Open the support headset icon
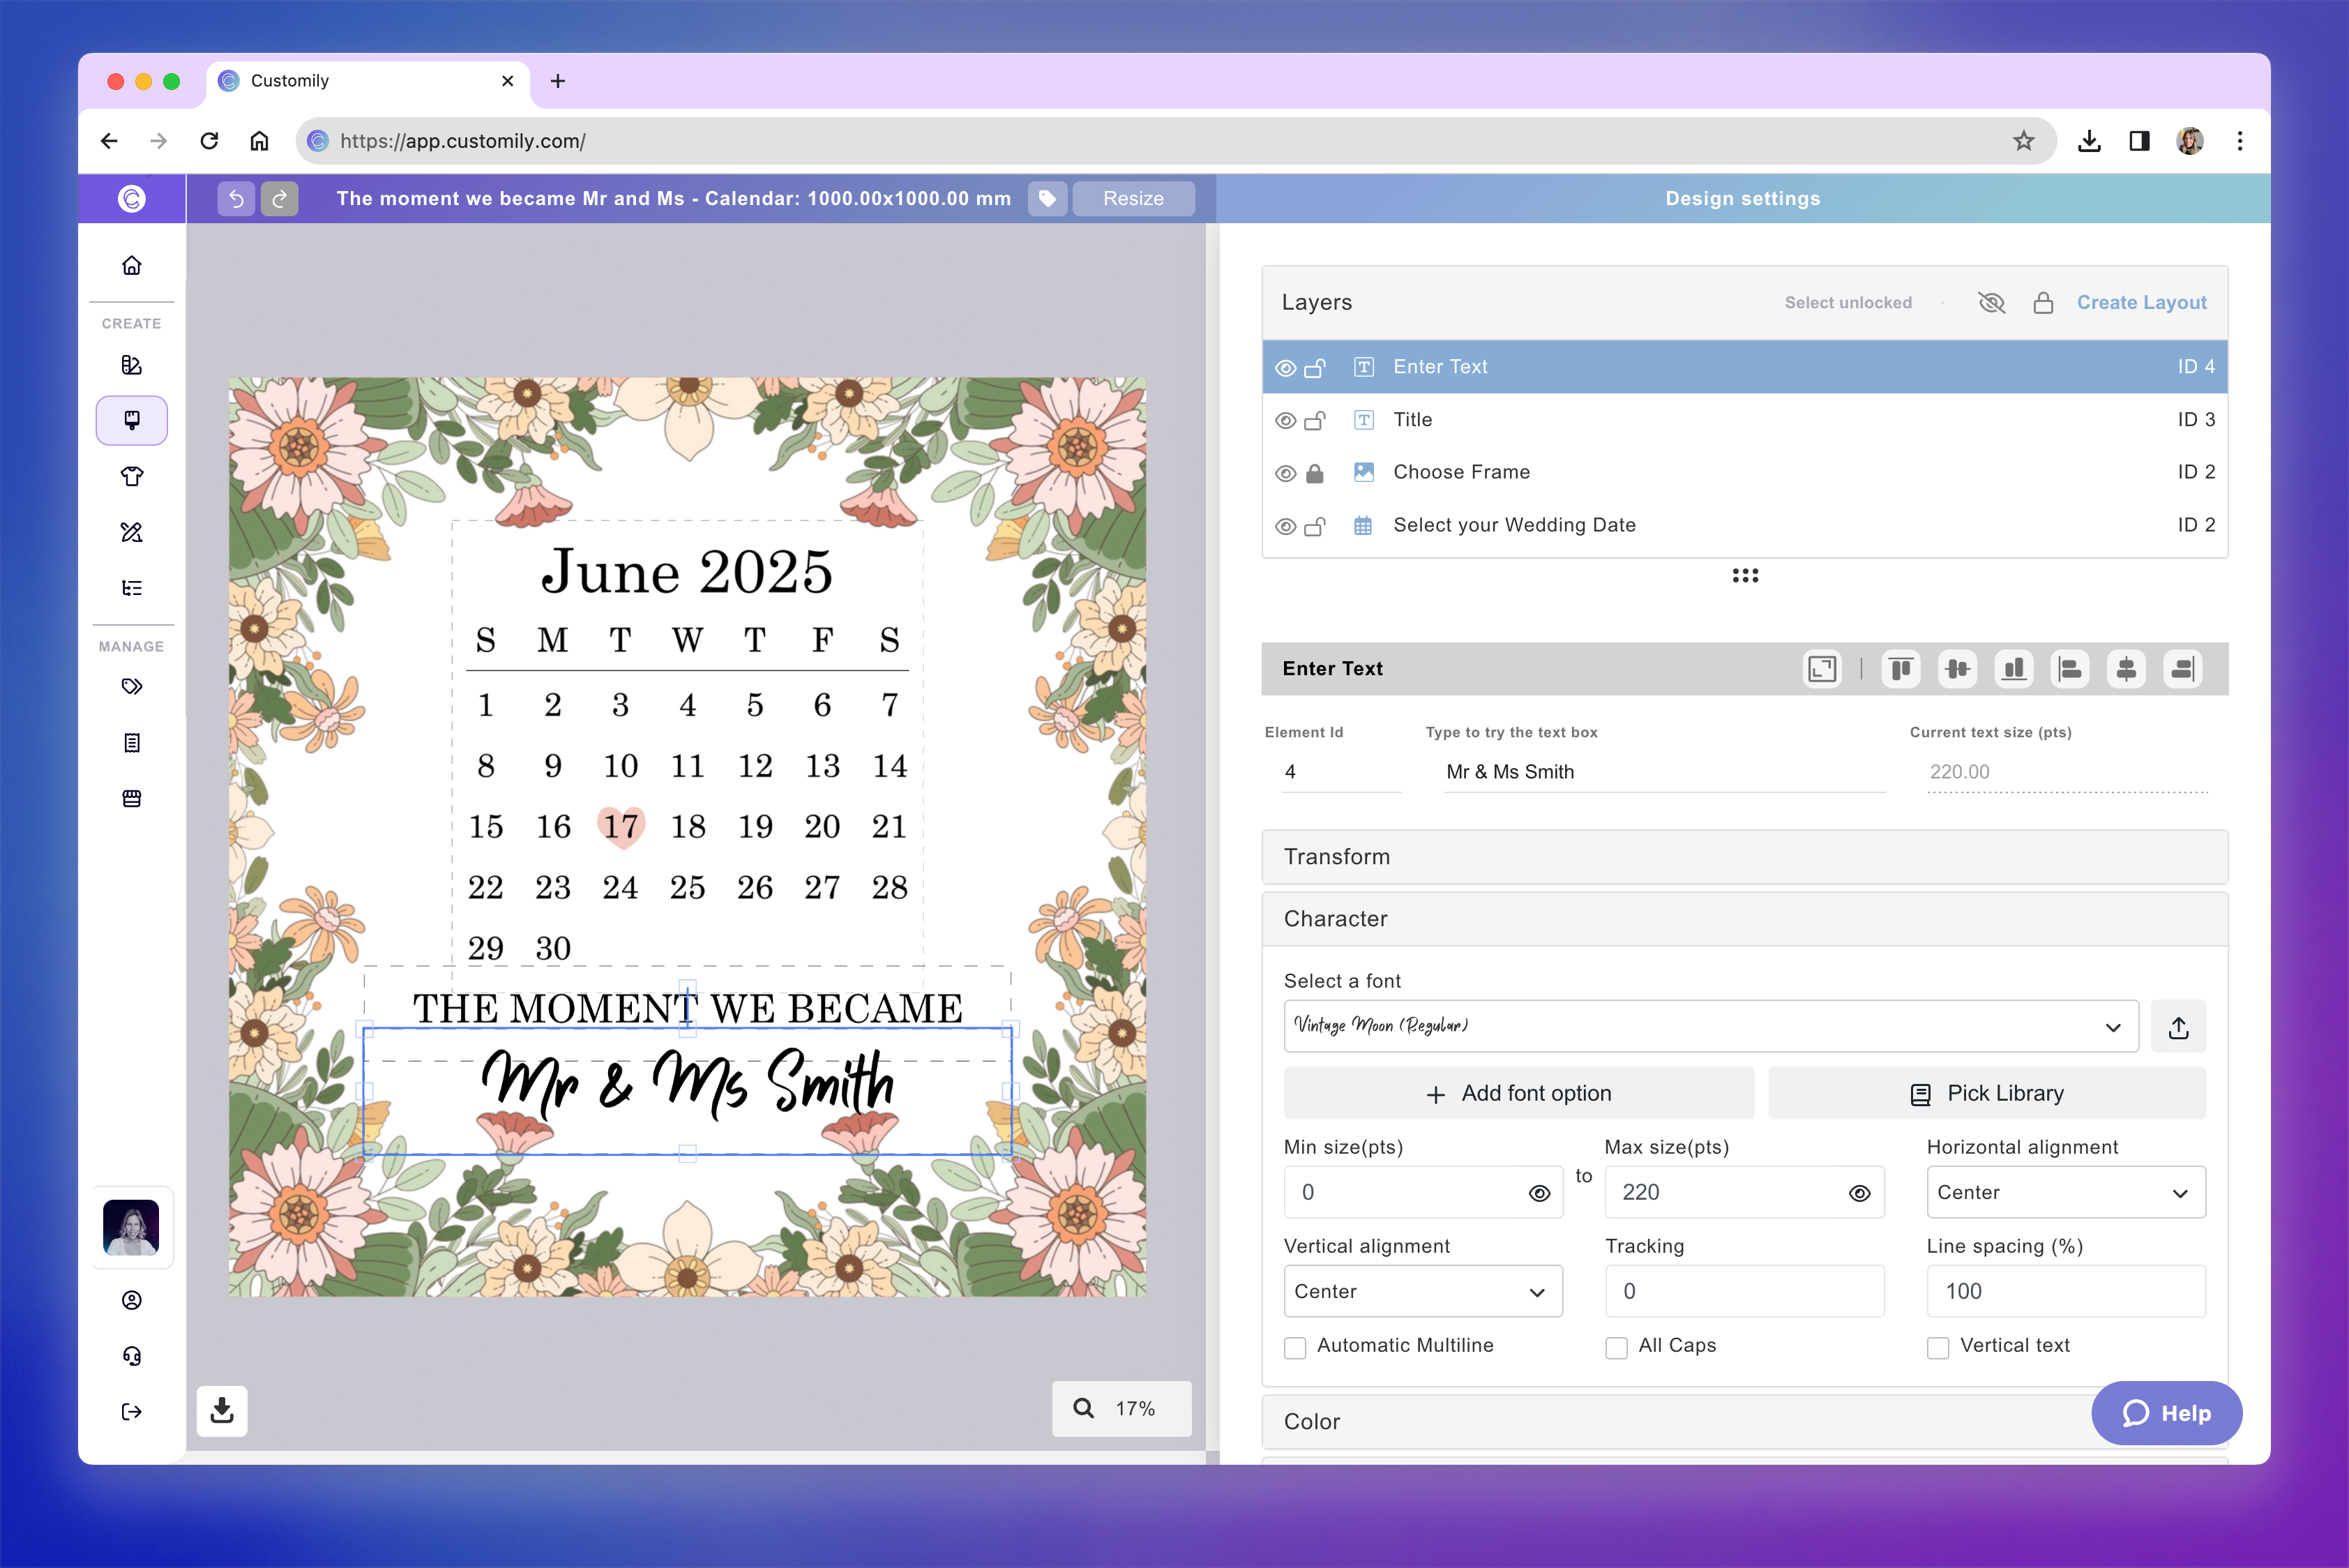 (132, 1355)
